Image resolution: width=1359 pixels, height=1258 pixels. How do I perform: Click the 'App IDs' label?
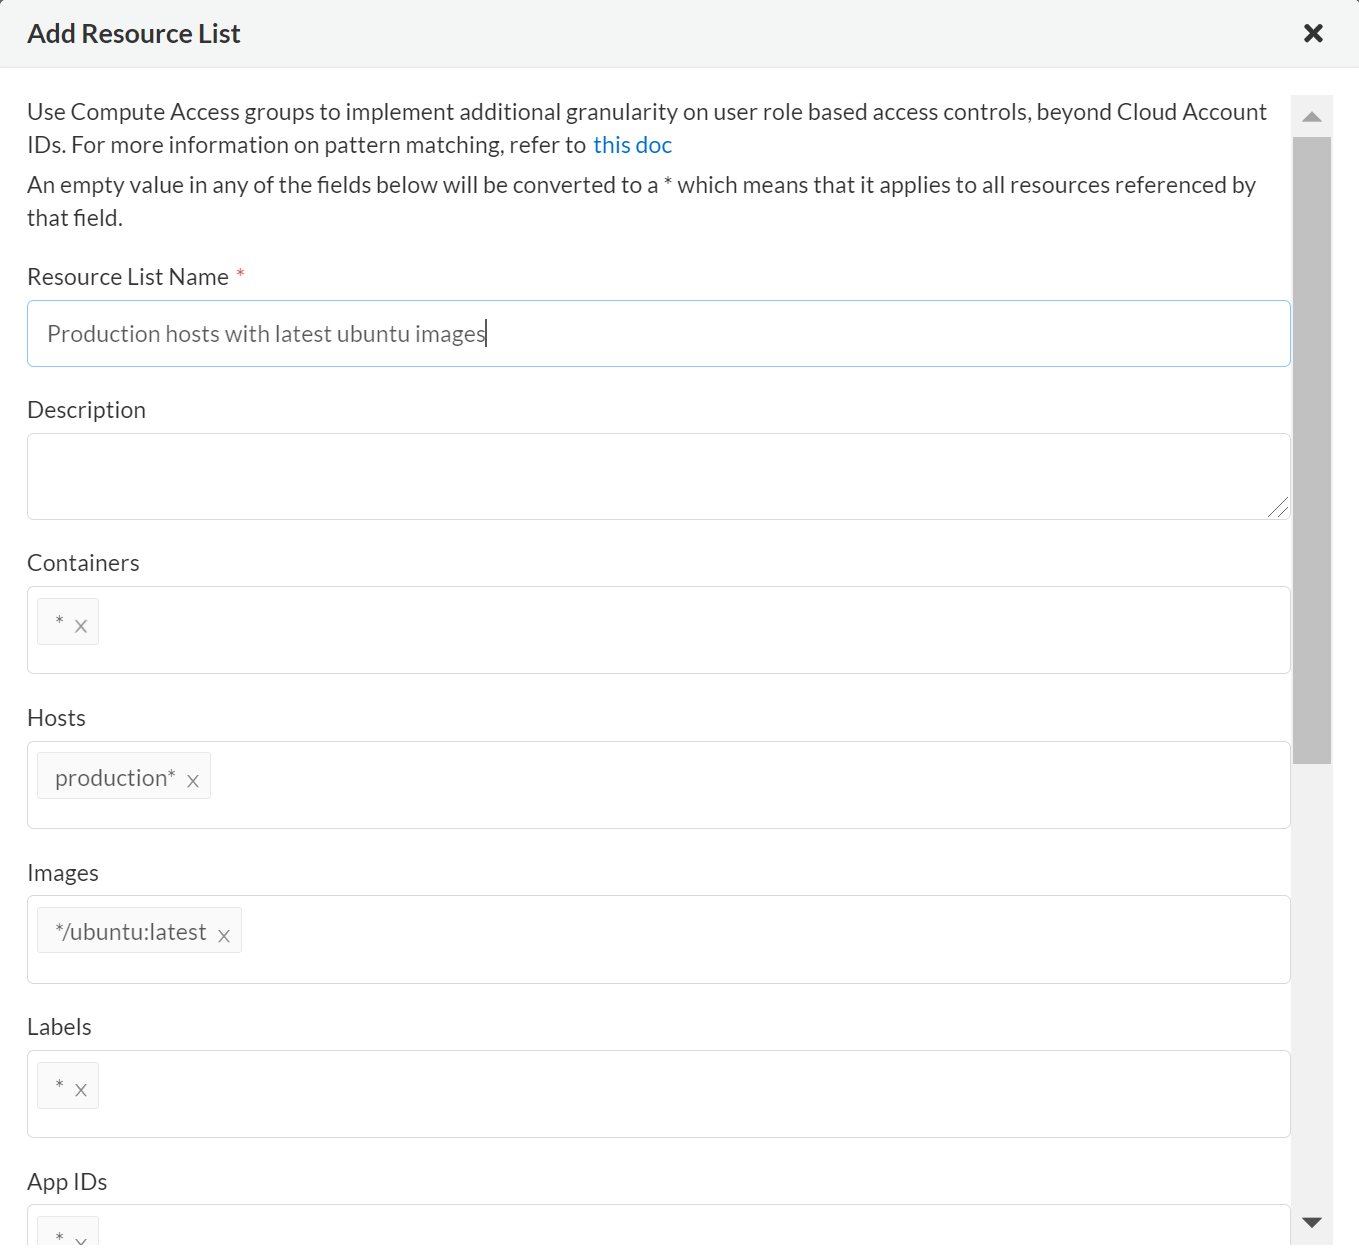(x=67, y=1182)
